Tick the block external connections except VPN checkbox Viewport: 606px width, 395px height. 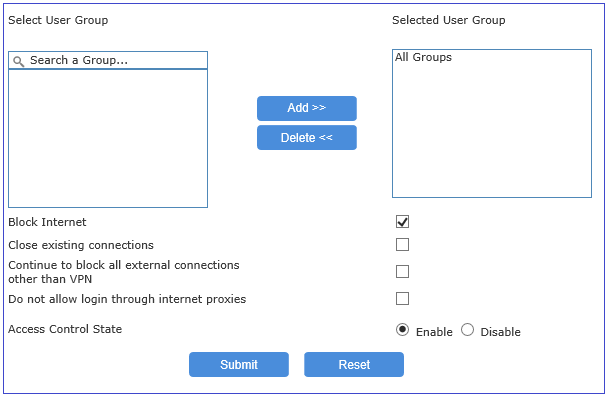402,272
